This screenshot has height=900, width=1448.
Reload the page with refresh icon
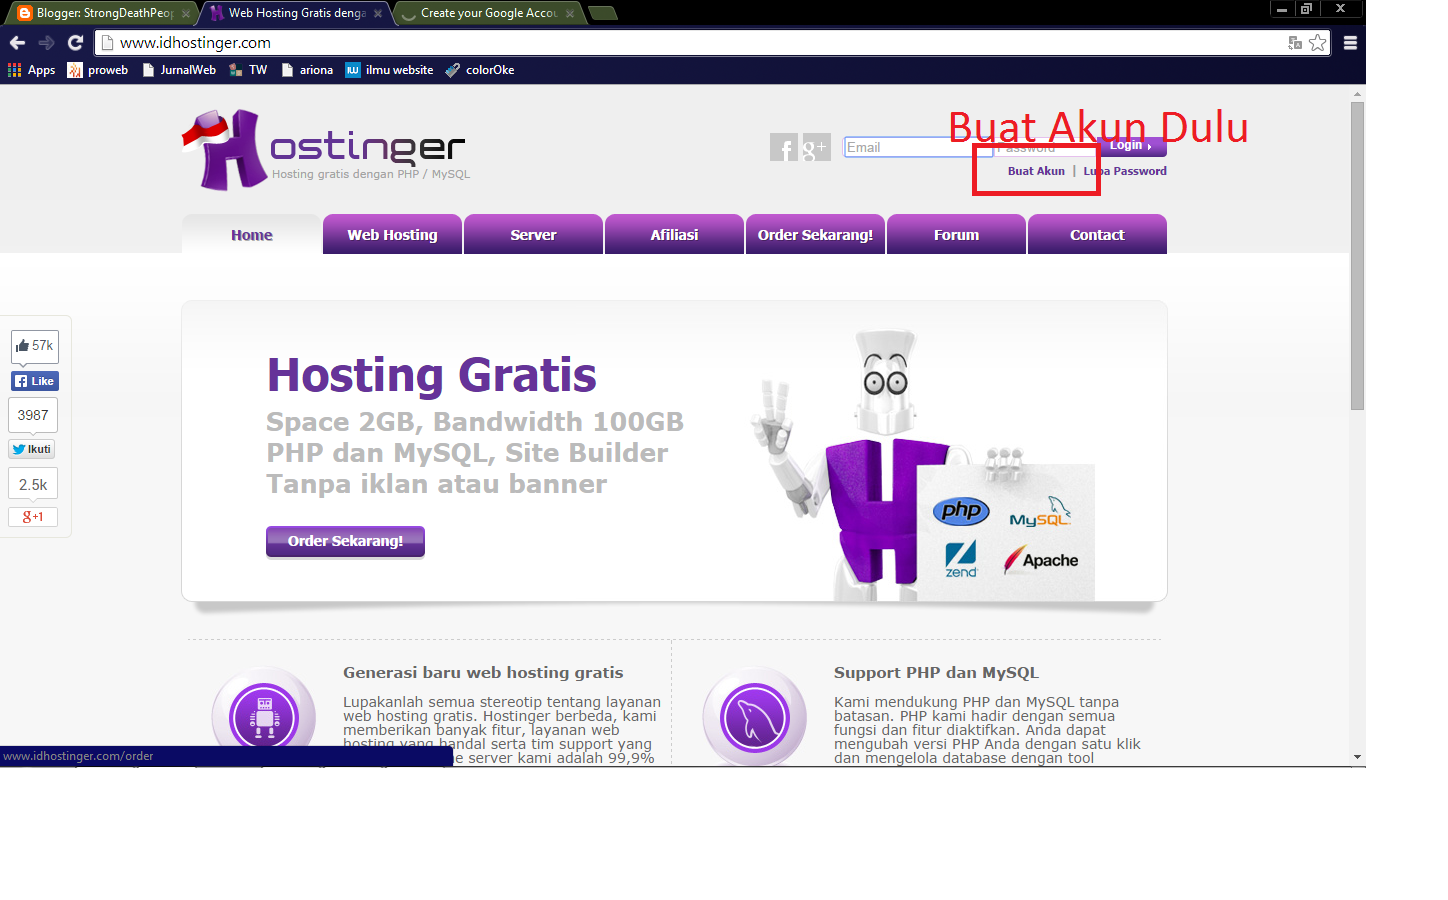(75, 43)
